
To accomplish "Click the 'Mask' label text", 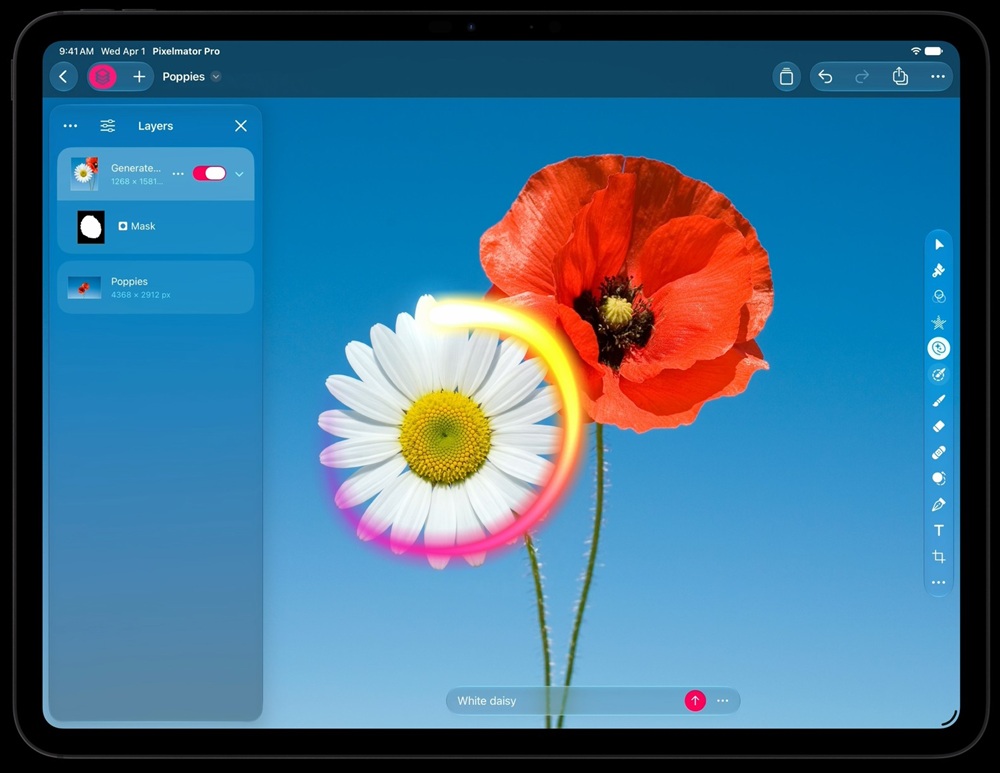I will click(143, 226).
